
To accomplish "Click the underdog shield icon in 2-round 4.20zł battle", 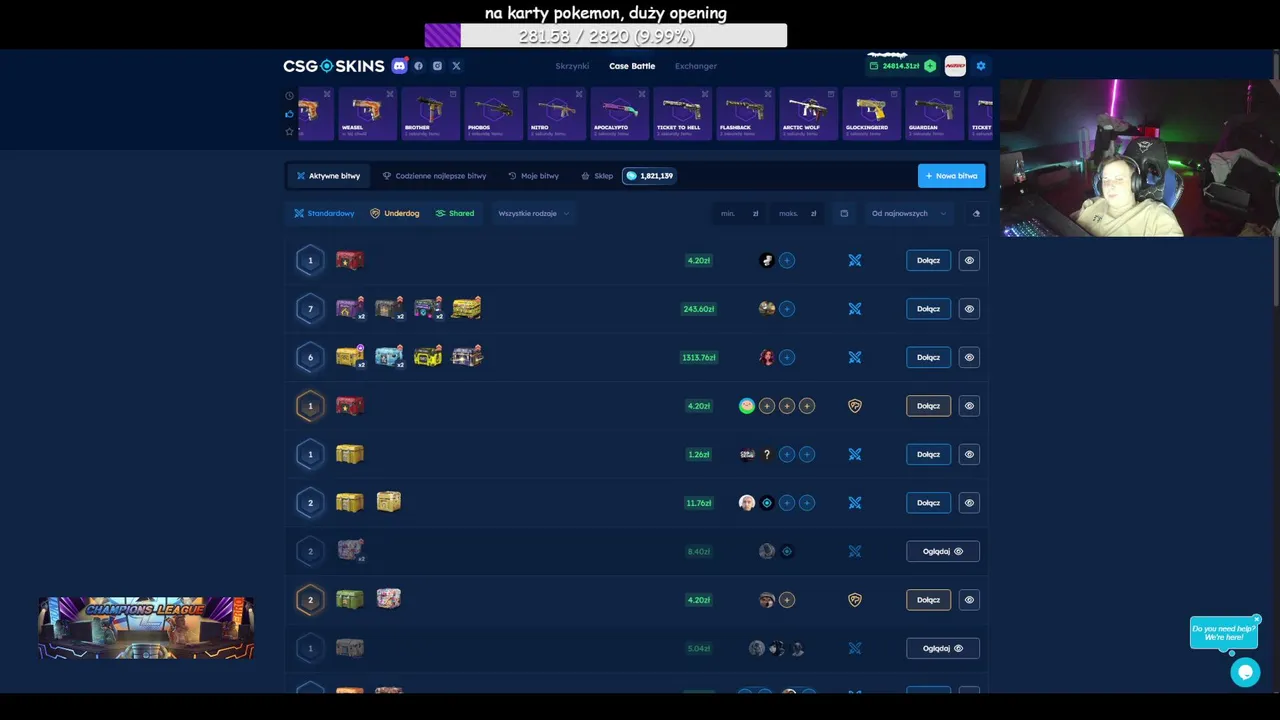I will (x=855, y=600).
